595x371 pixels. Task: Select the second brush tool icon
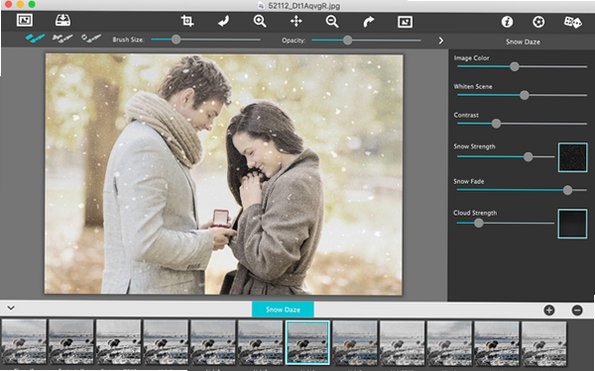pyautogui.click(x=63, y=38)
